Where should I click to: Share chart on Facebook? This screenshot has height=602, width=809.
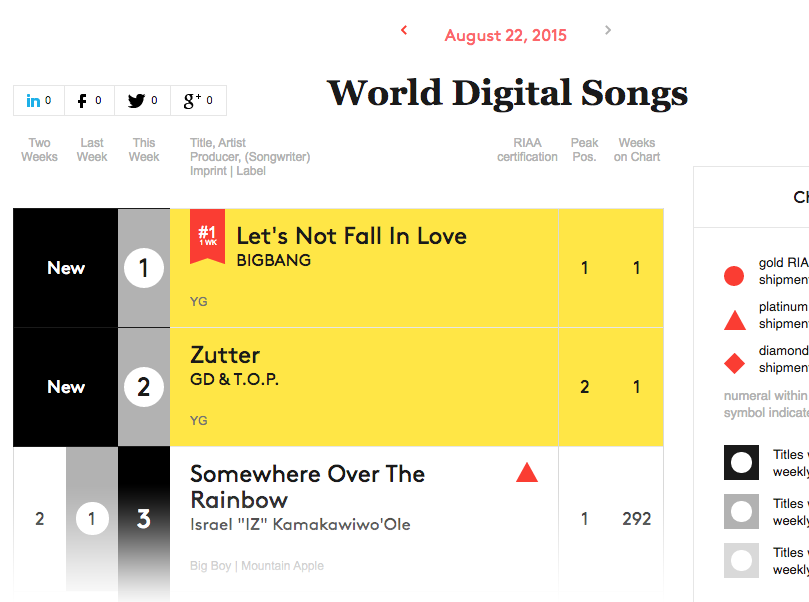pyautogui.click(x=89, y=101)
